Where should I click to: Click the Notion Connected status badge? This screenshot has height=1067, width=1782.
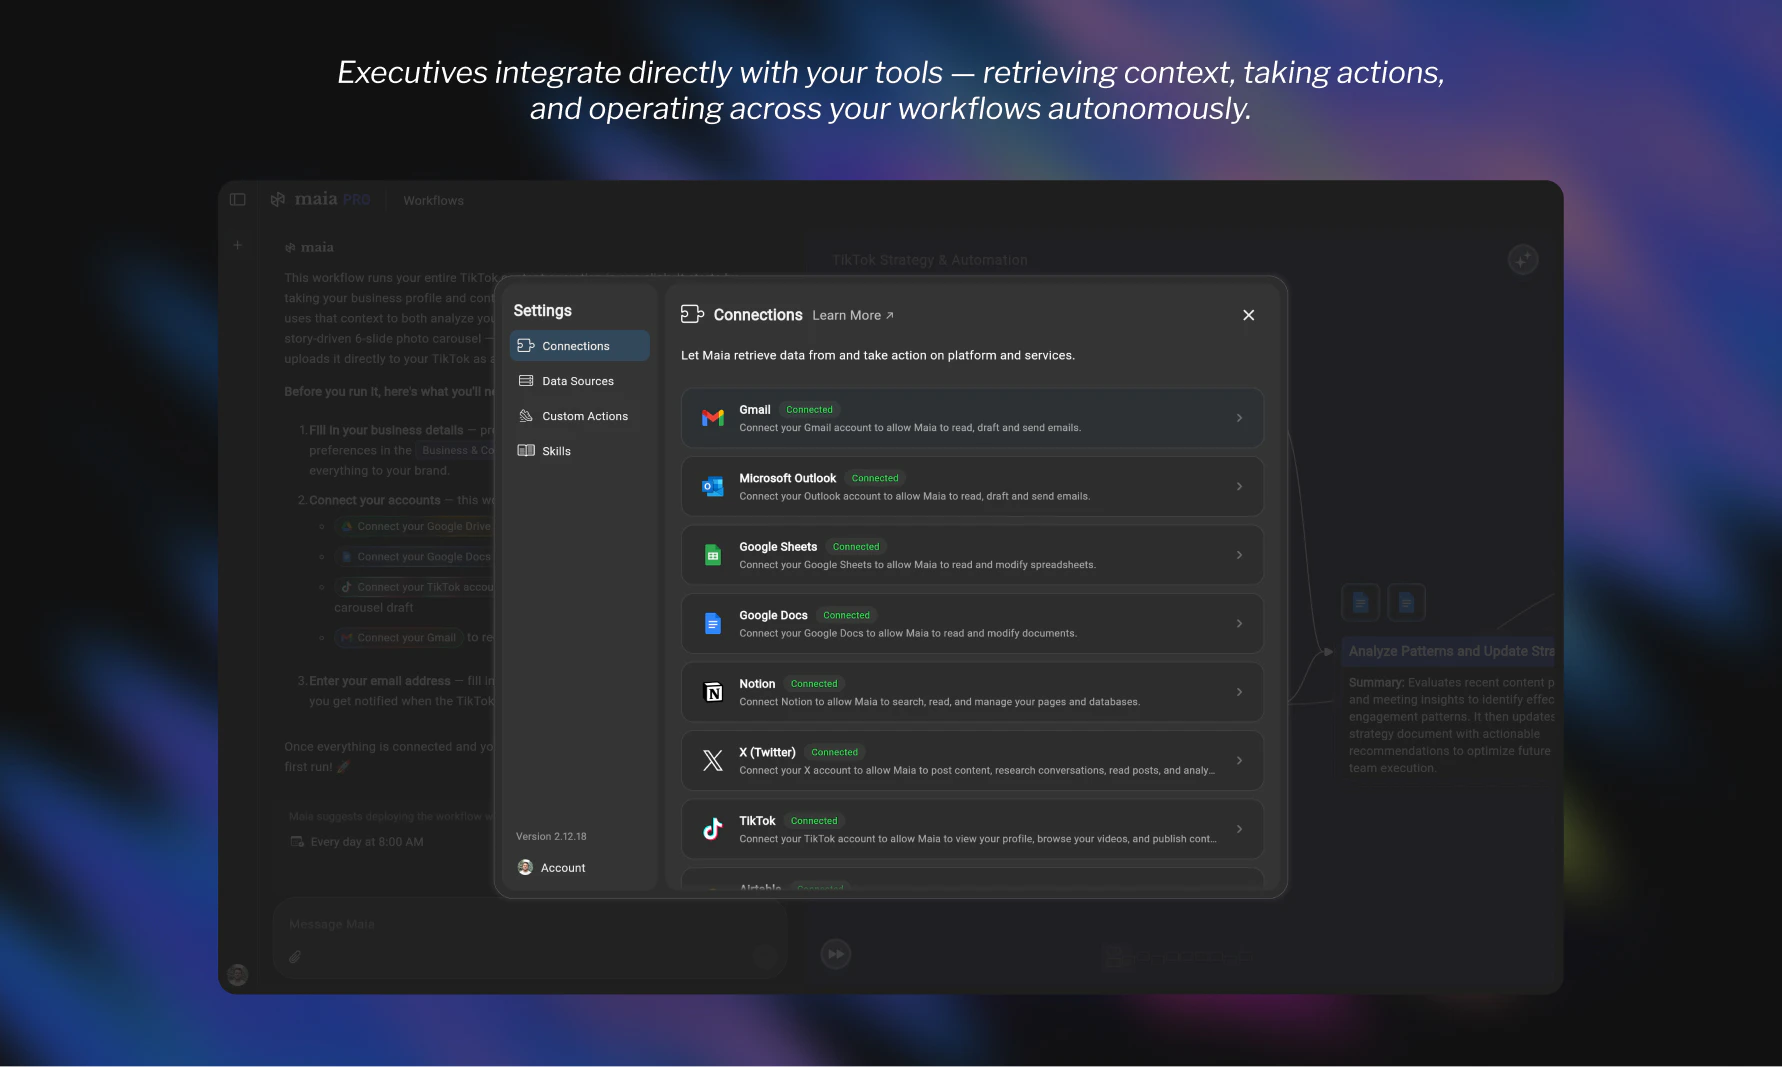(814, 684)
